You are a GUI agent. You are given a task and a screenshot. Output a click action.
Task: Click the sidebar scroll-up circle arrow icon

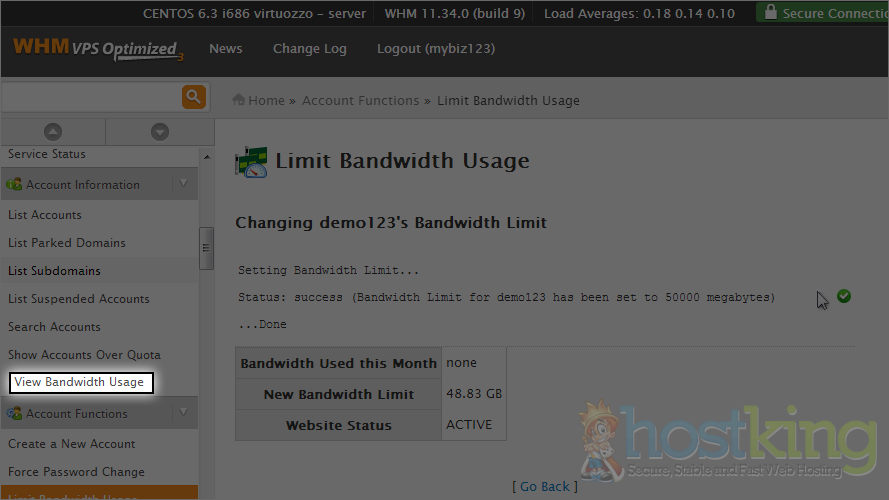click(53, 132)
